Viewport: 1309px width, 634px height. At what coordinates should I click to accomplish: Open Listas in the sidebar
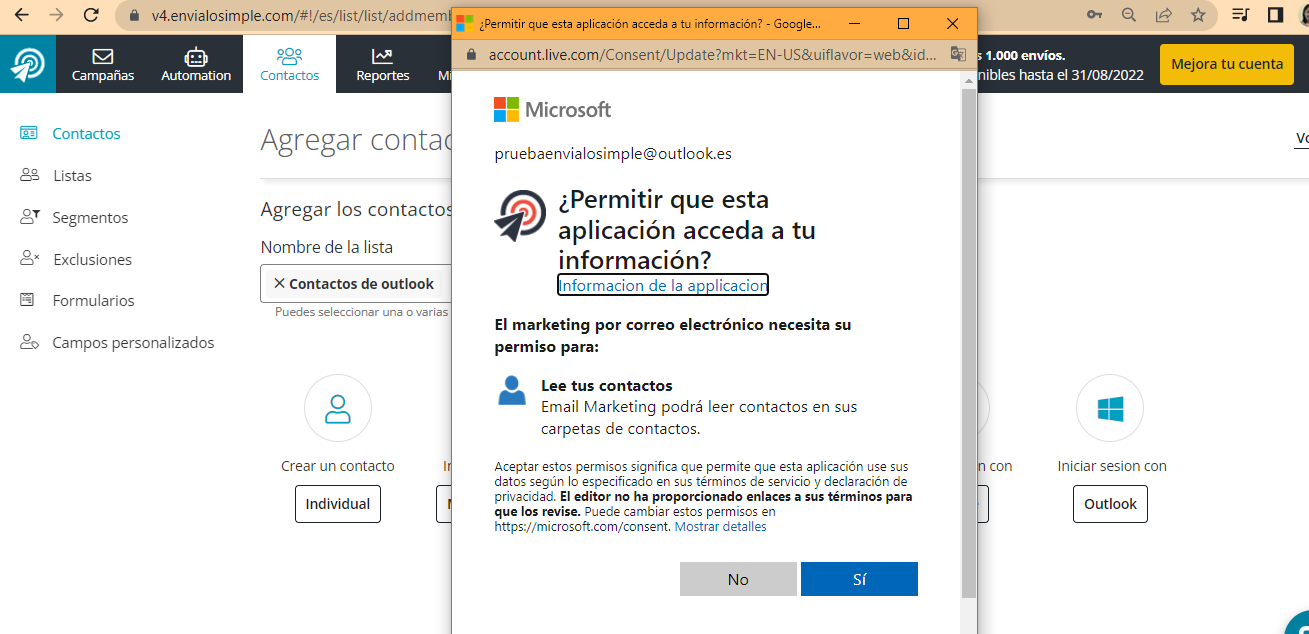(x=72, y=175)
